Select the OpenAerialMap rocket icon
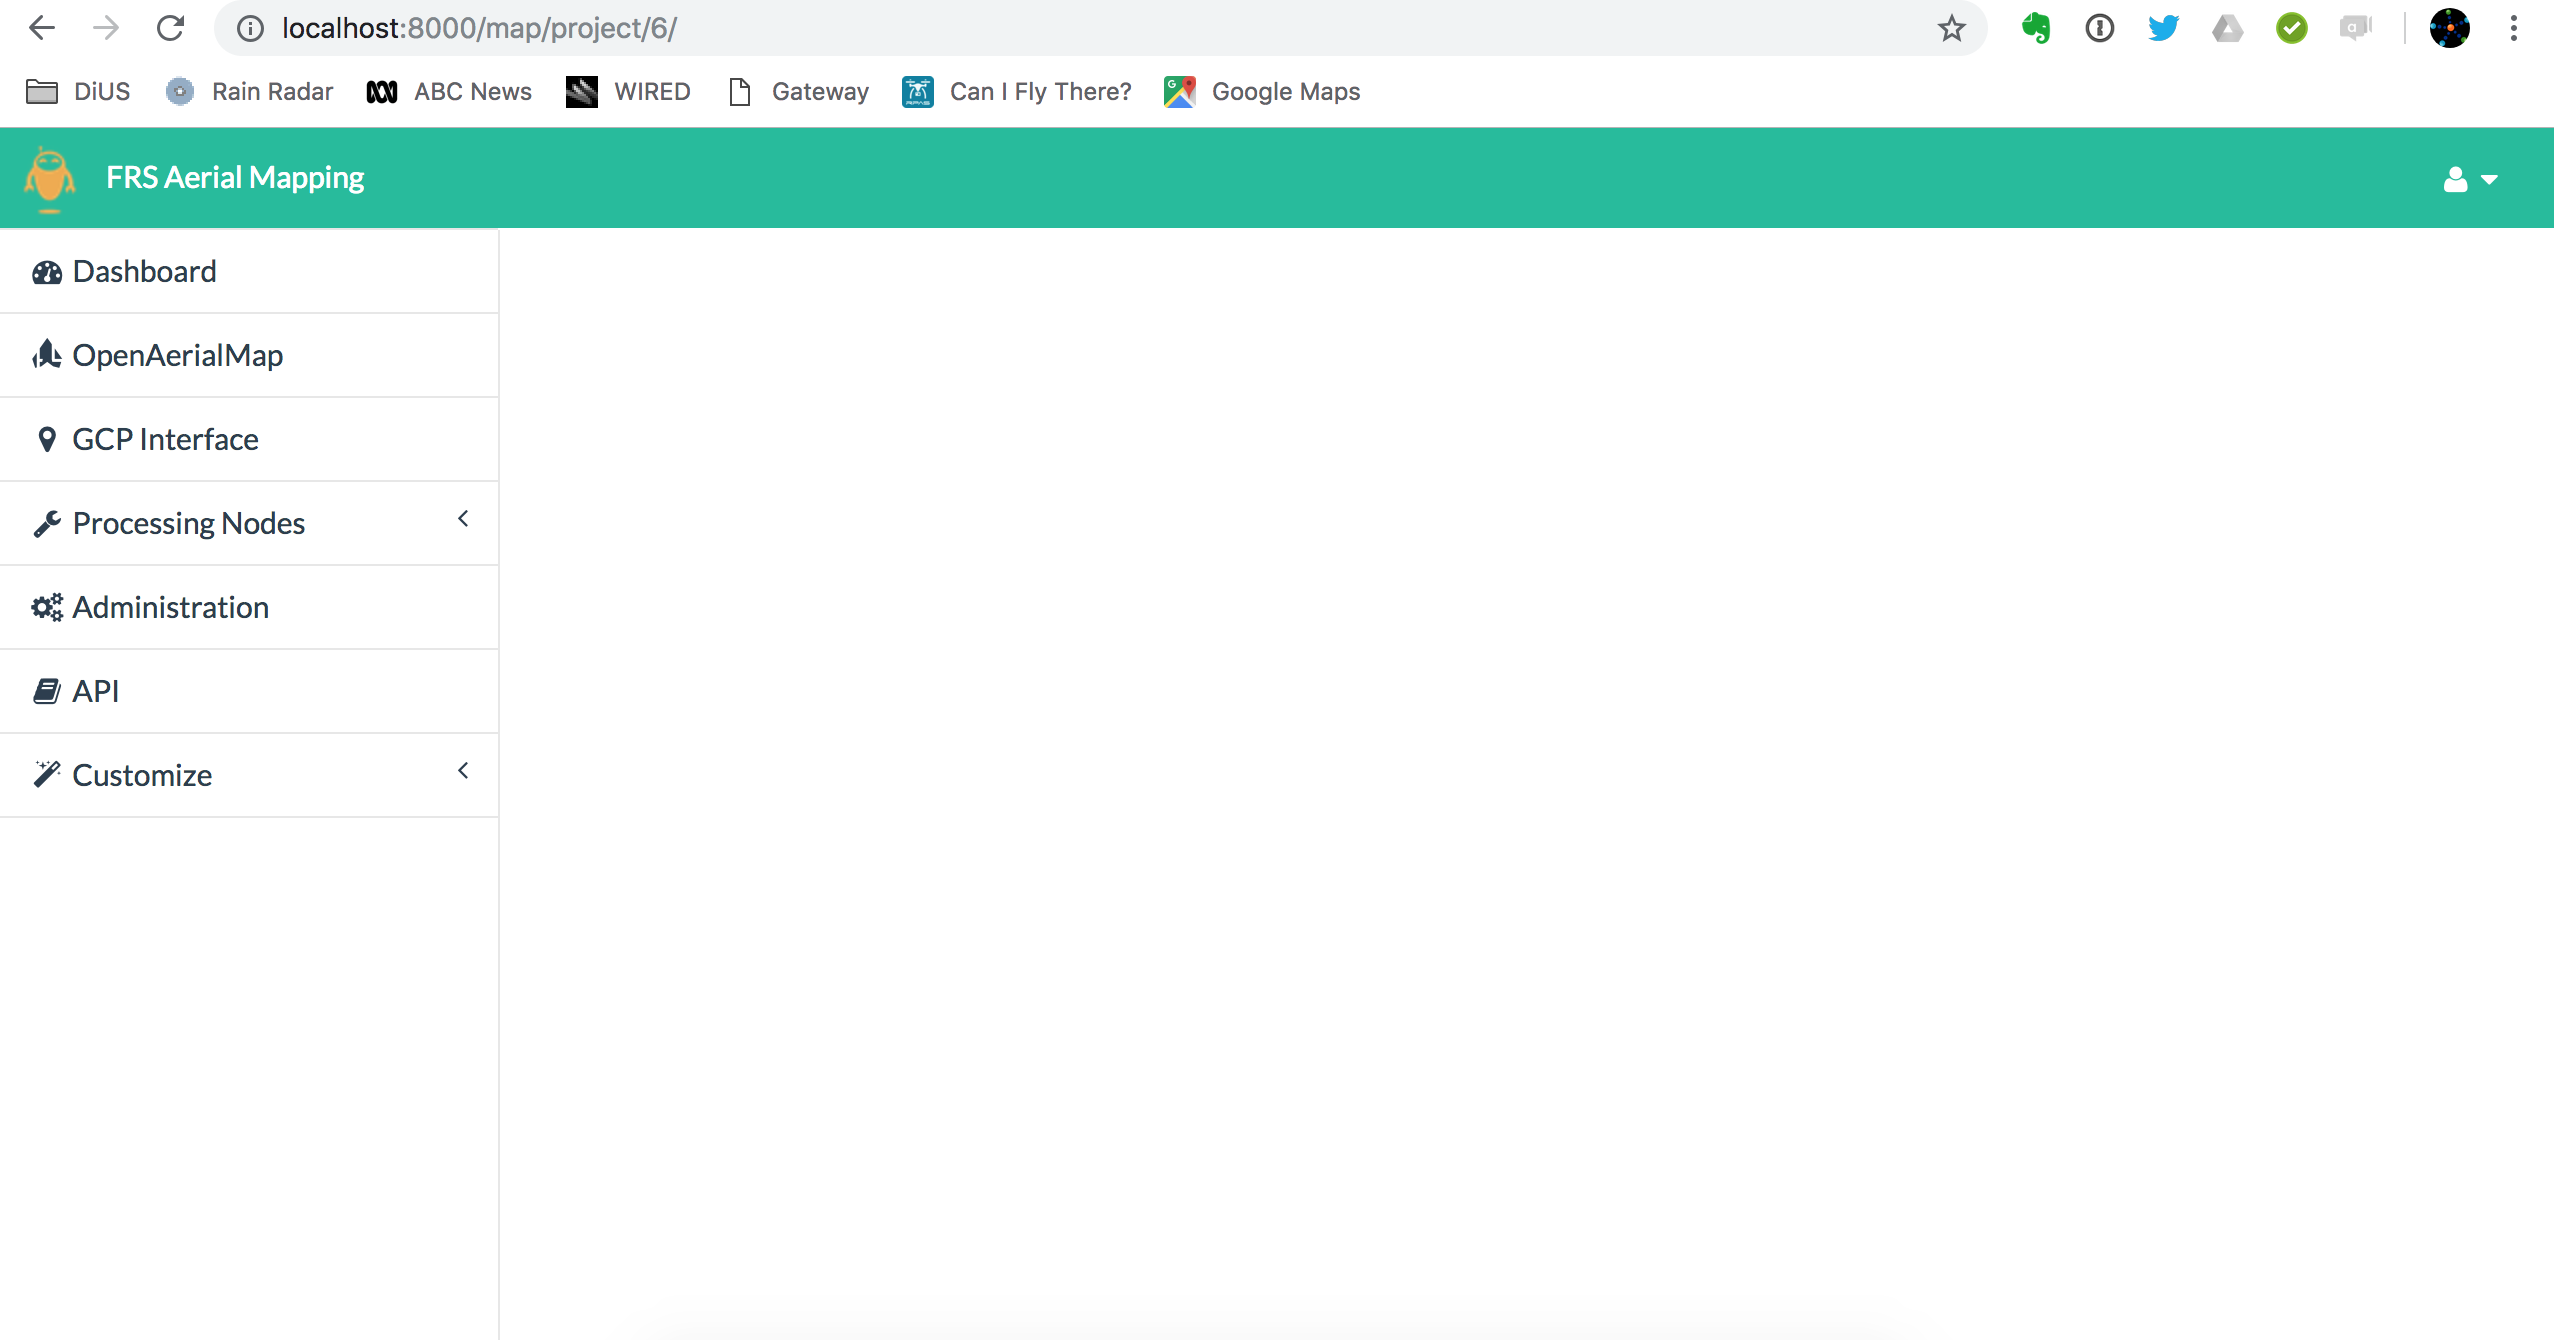 click(x=47, y=354)
